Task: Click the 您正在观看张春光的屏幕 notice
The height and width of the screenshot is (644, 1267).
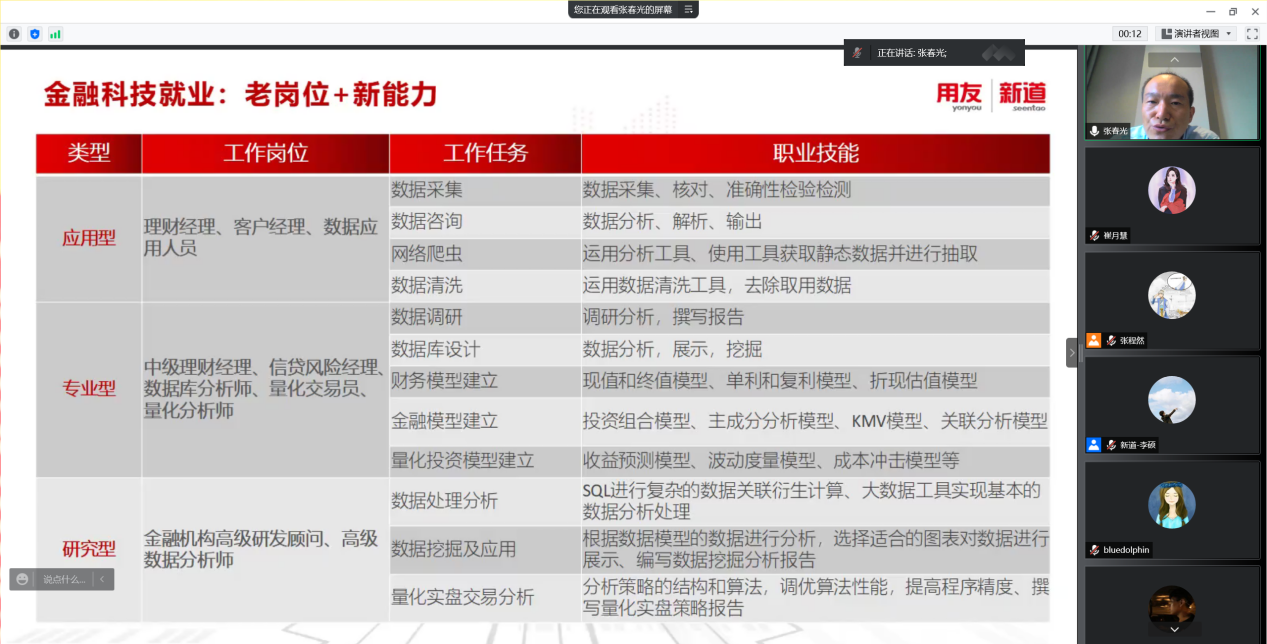Action: tap(622, 9)
